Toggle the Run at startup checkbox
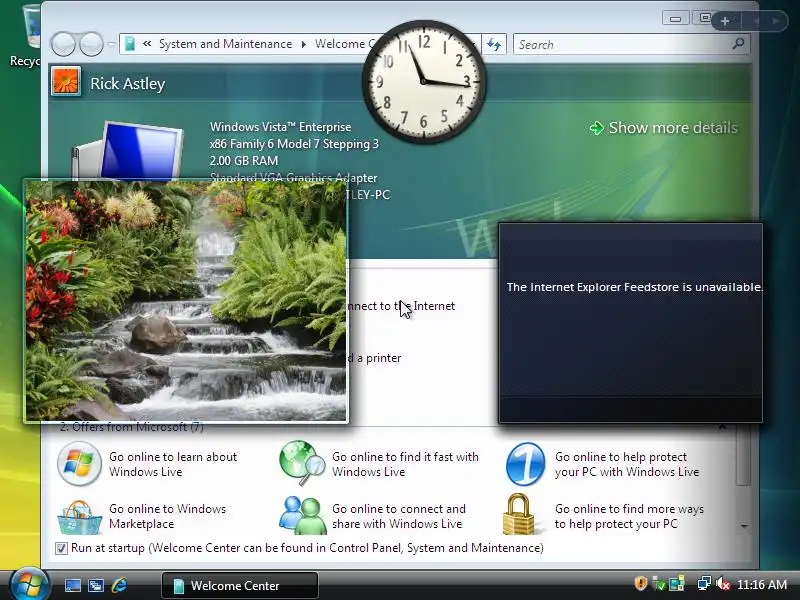The width and height of the screenshot is (800, 600). coord(61,548)
